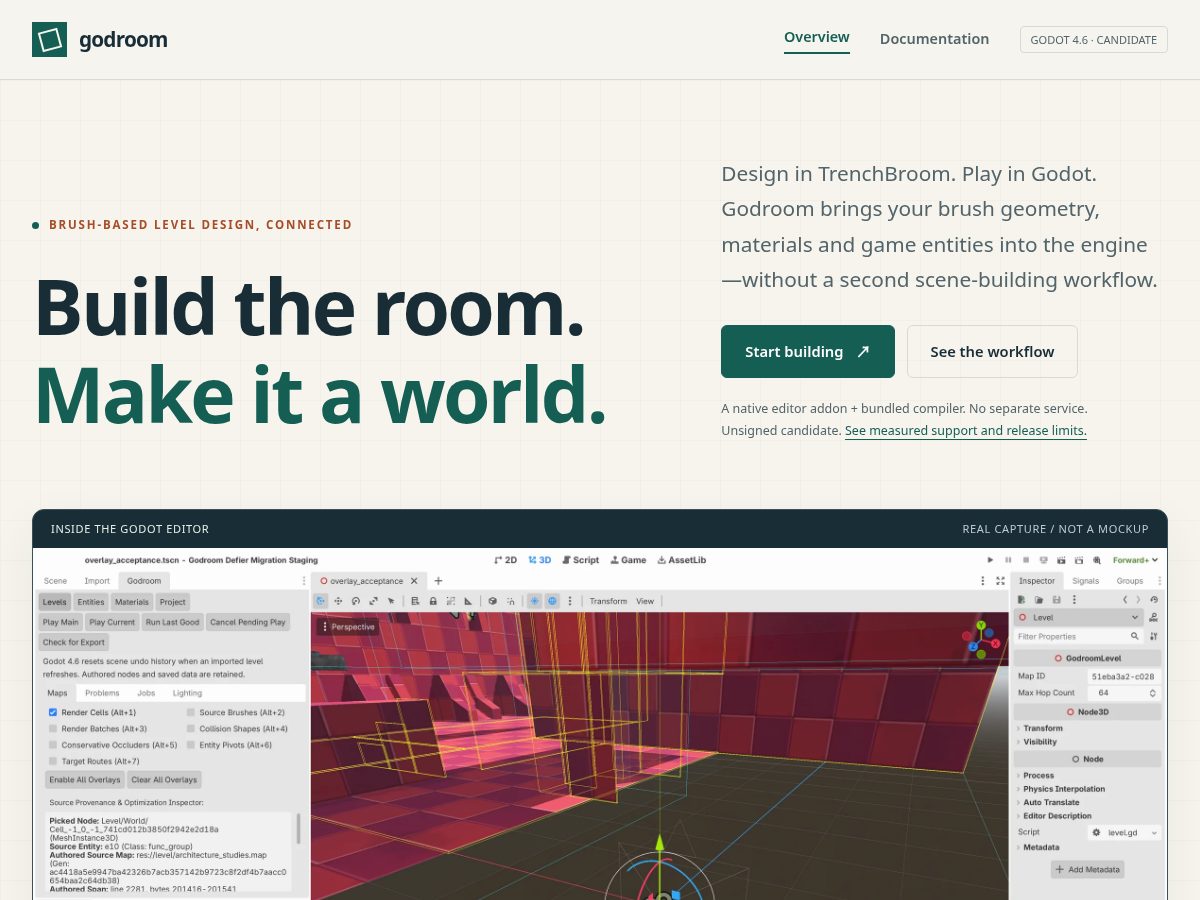Enable Source Brushes (Alt+2) checkbox

190,712
